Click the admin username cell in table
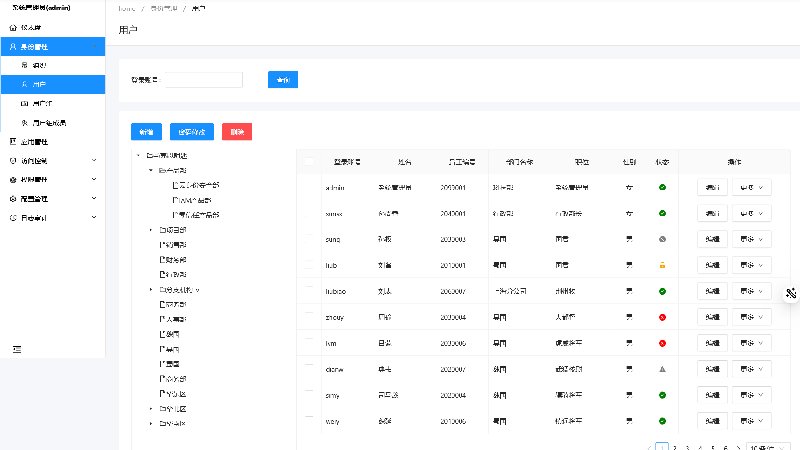The height and width of the screenshot is (450, 800). point(335,188)
